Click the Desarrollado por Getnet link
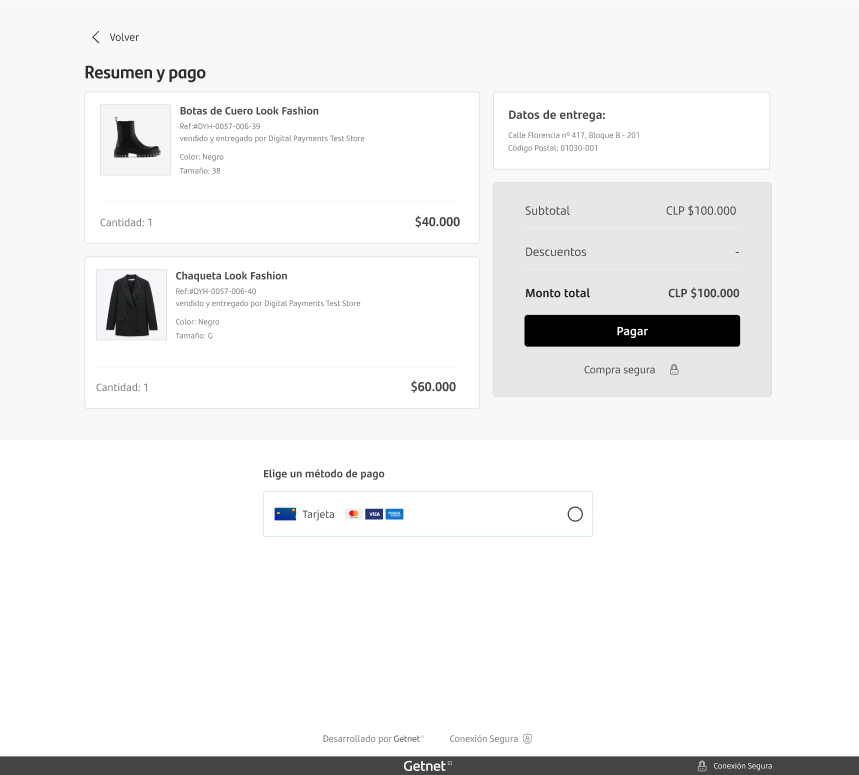Viewport: 859px width, 775px height. 373,739
